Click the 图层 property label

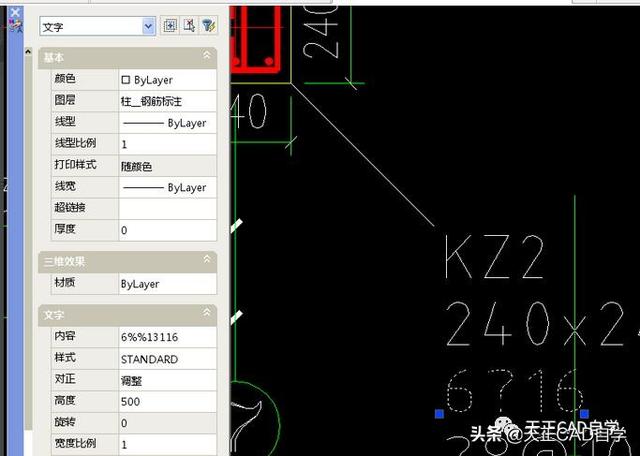pyautogui.click(x=65, y=100)
